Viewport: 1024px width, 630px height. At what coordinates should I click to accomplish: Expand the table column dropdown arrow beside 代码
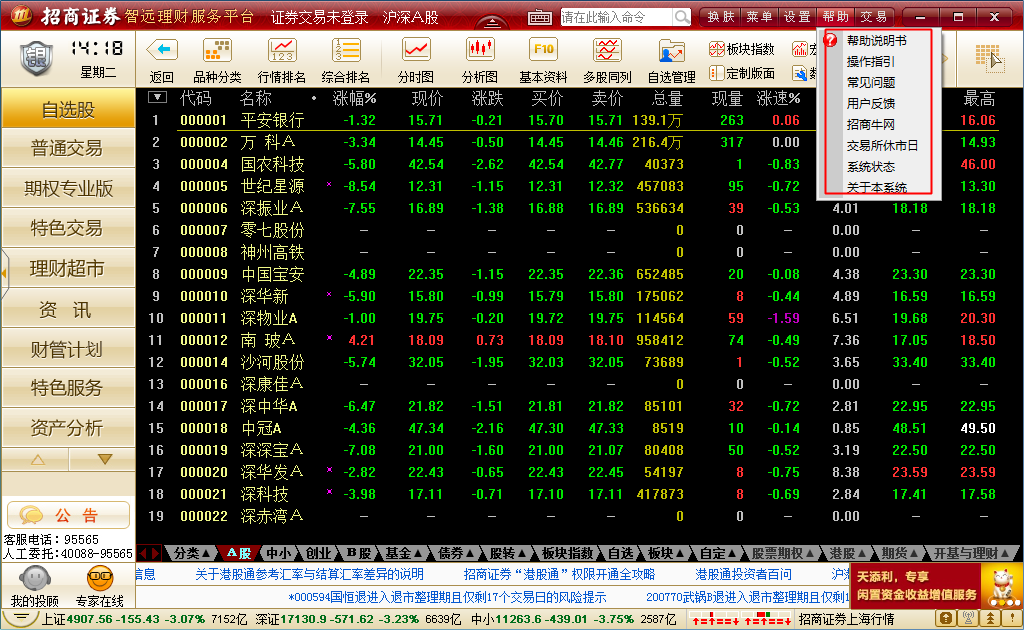point(157,98)
